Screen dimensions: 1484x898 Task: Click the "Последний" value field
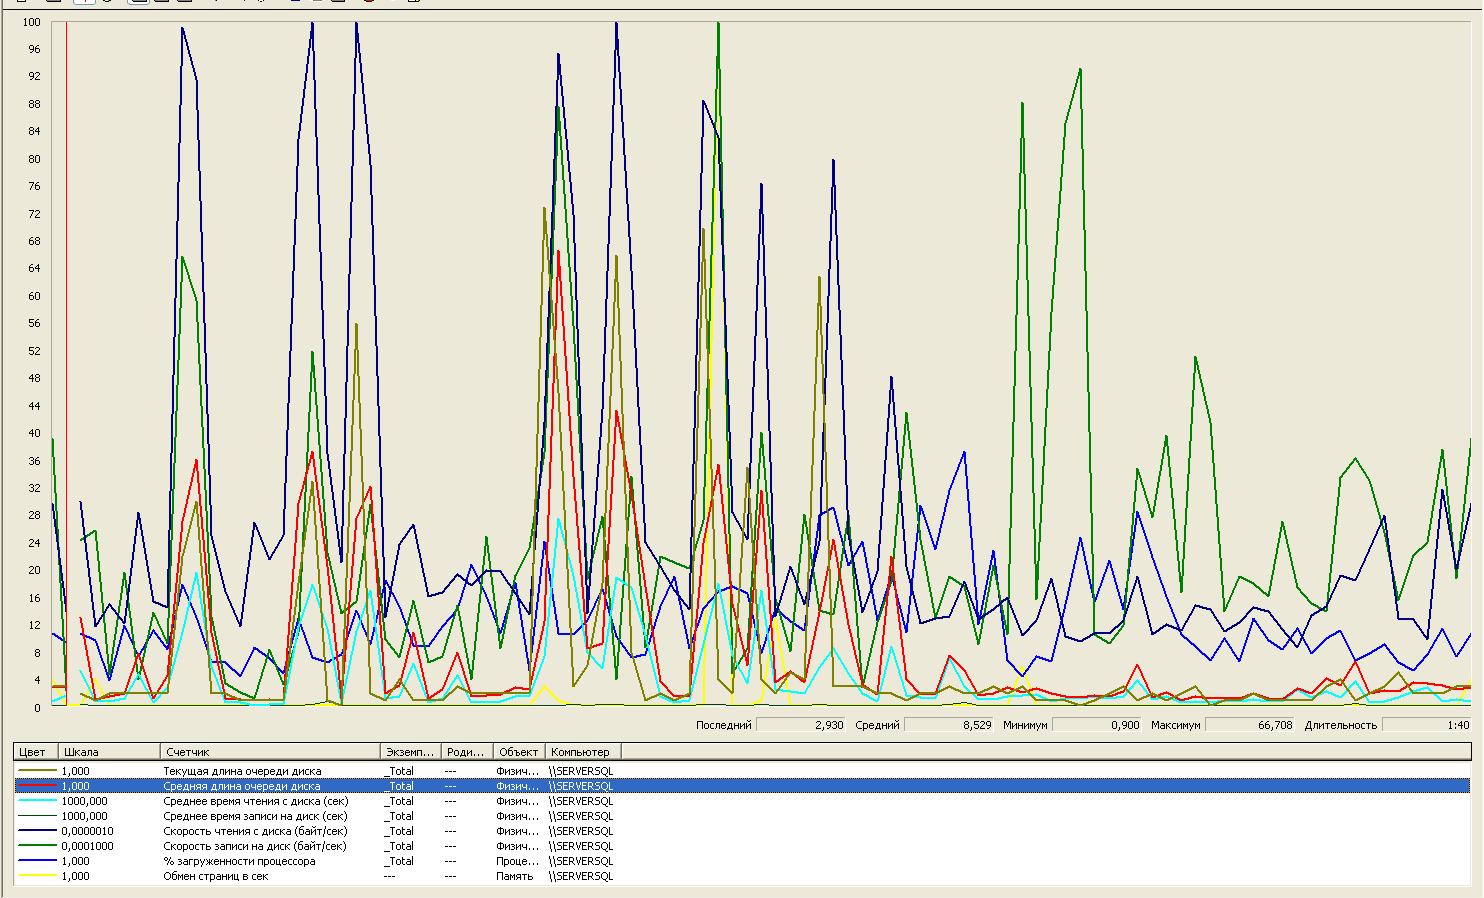click(x=800, y=725)
